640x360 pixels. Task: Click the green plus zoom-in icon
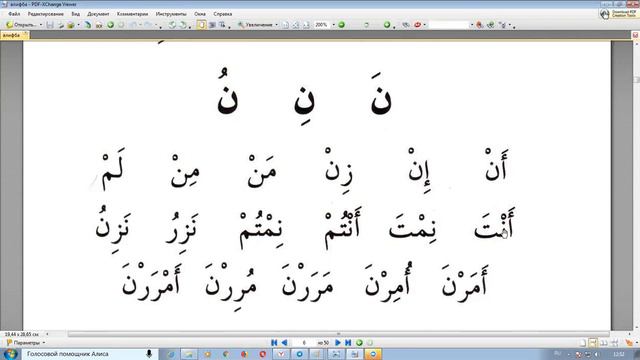[x=387, y=25]
